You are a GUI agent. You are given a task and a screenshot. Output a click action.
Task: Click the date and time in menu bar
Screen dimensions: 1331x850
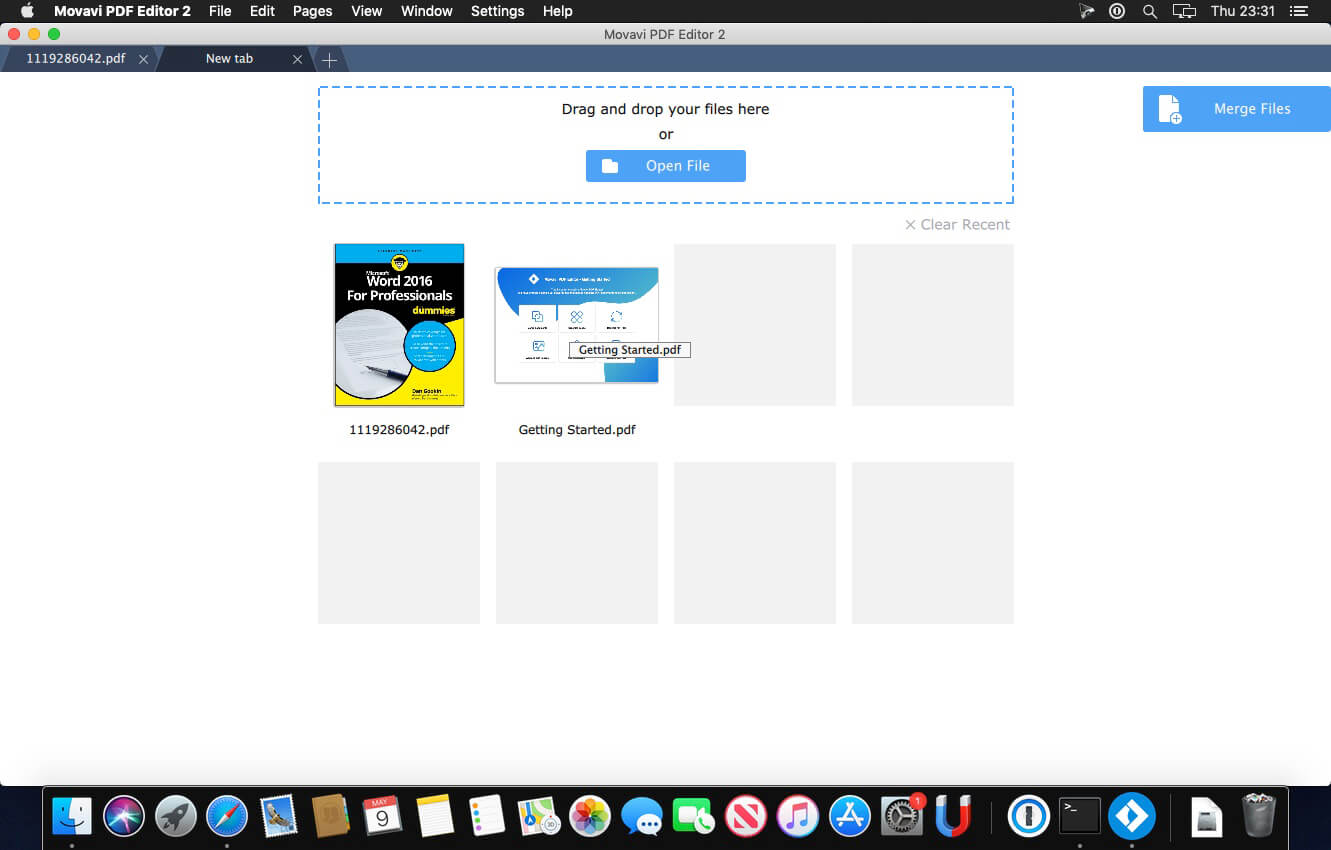pos(1243,11)
